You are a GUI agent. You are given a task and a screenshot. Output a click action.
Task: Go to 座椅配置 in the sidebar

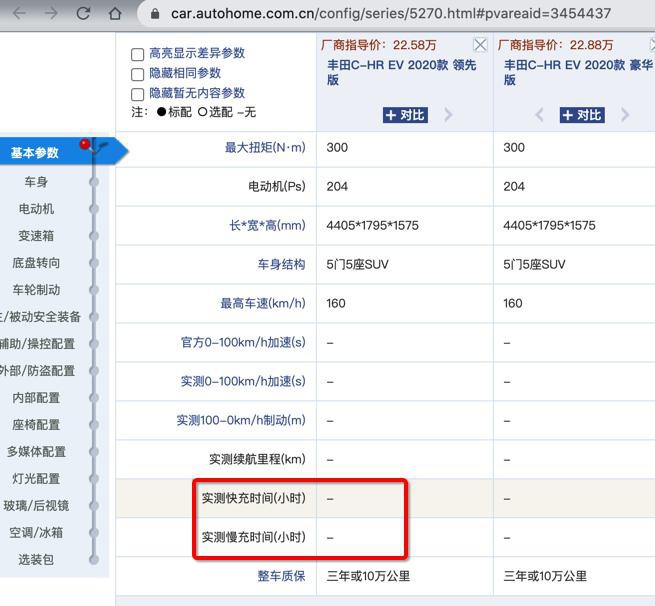(x=36, y=425)
